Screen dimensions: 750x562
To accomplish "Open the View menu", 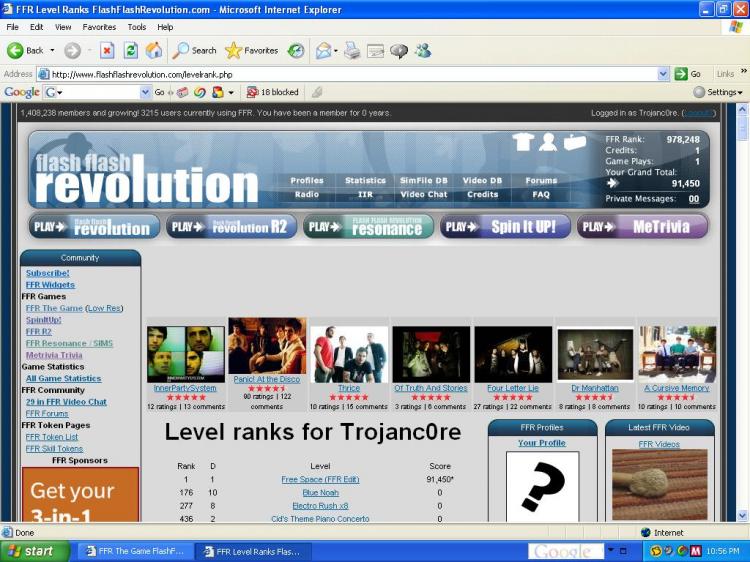I will tap(63, 27).
